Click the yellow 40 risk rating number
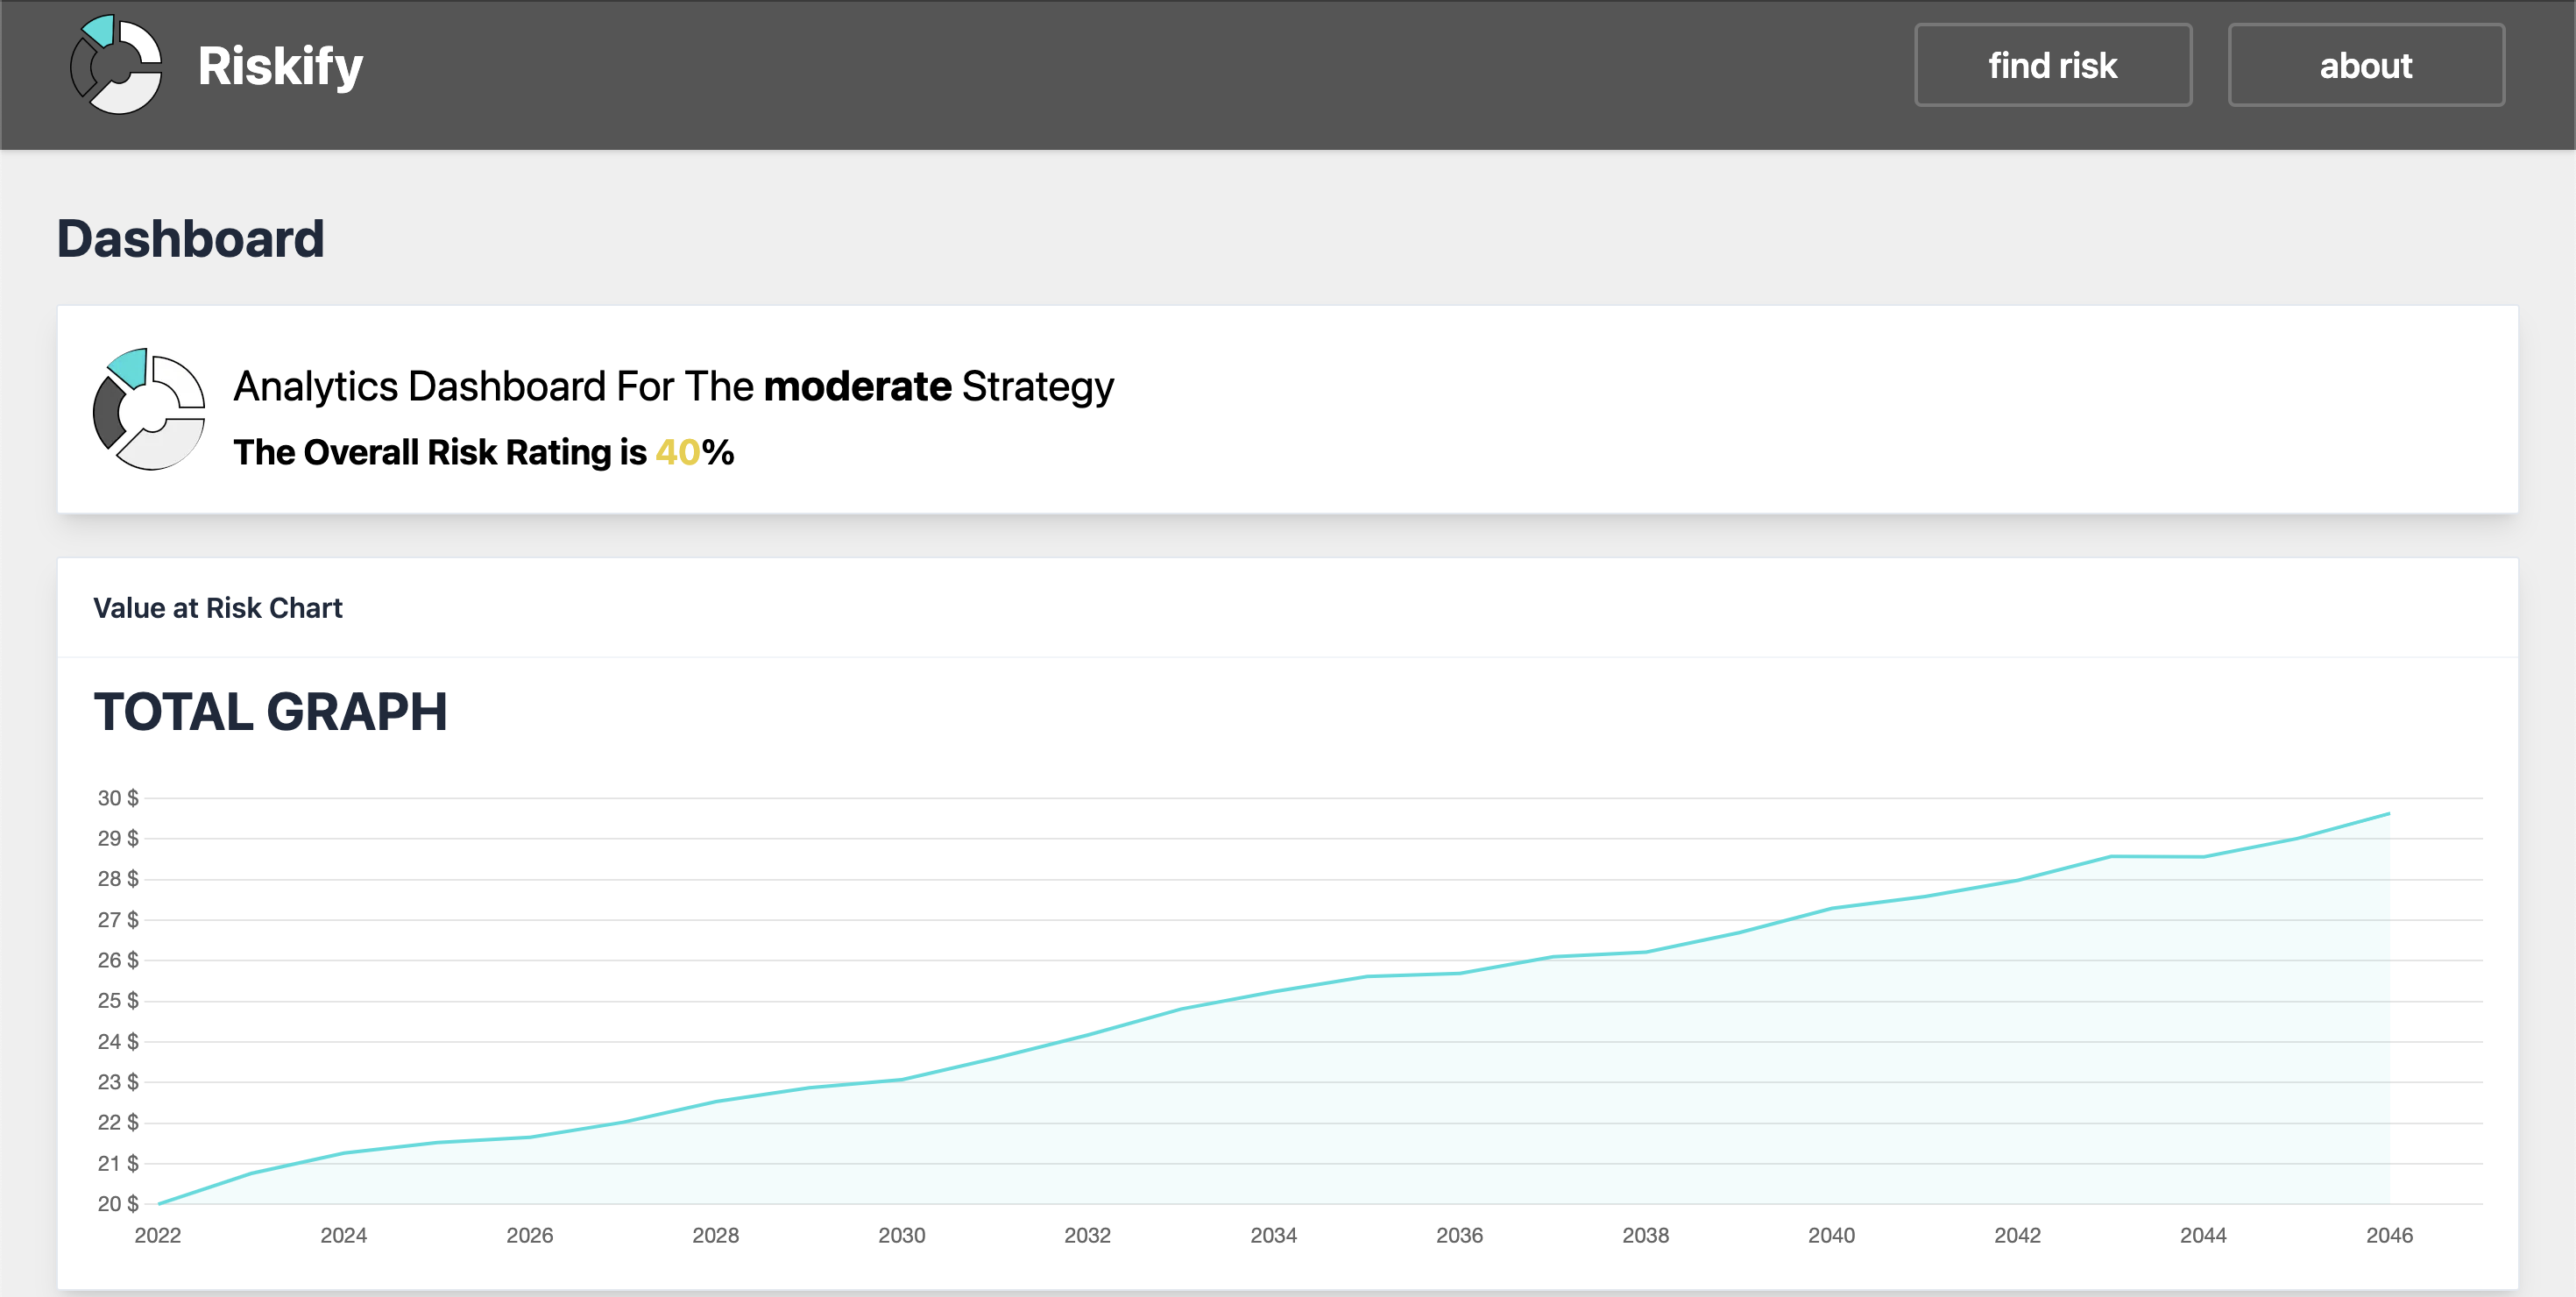The image size is (2576, 1297). coord(677,452)
